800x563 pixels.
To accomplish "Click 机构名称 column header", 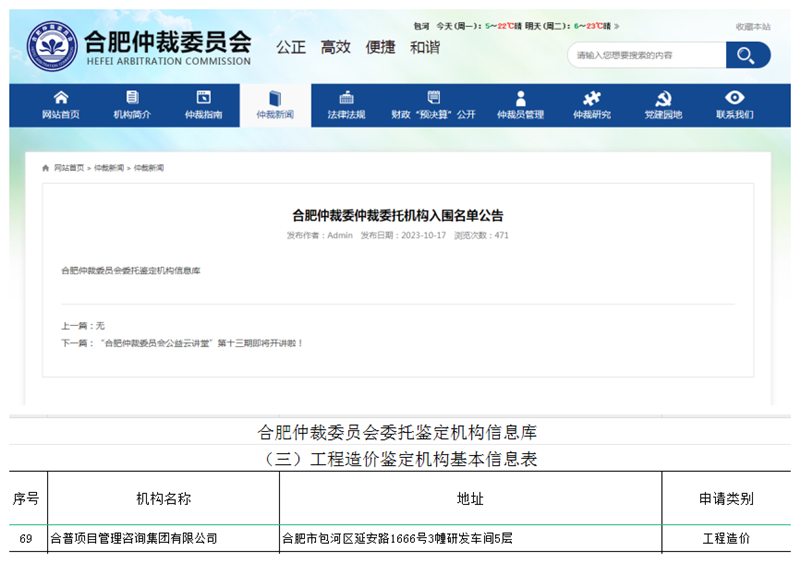I will pos(163,499).
